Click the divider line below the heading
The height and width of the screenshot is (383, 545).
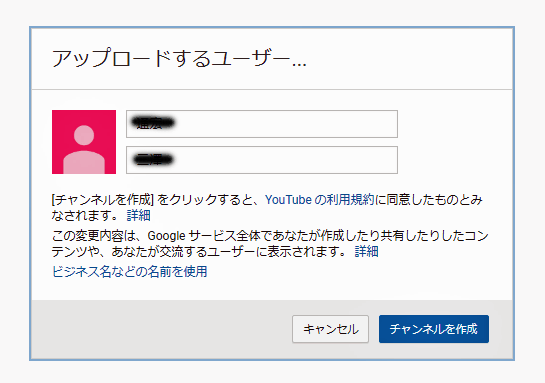(272, 89)
